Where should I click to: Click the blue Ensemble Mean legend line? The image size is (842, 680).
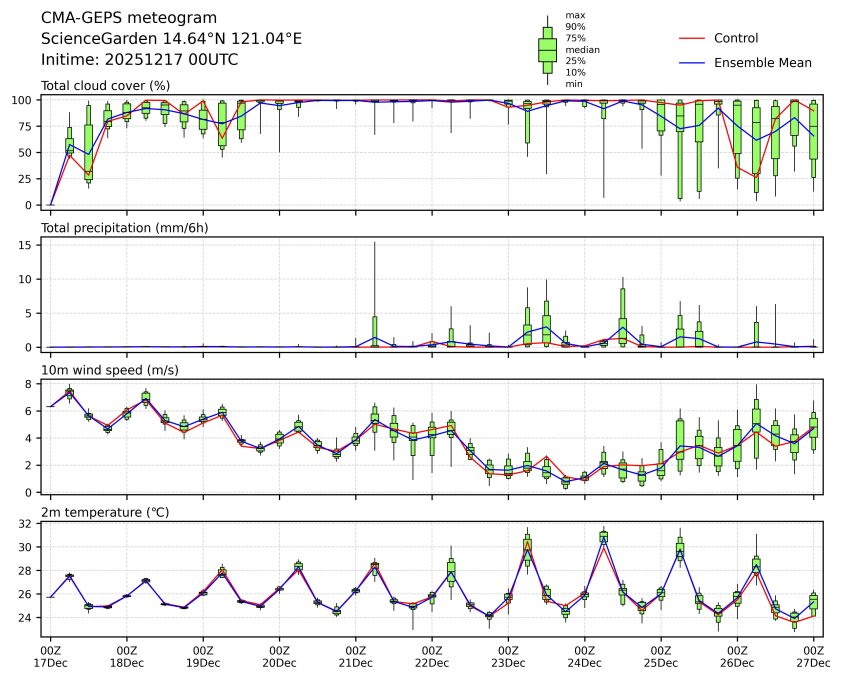point(692,62)
